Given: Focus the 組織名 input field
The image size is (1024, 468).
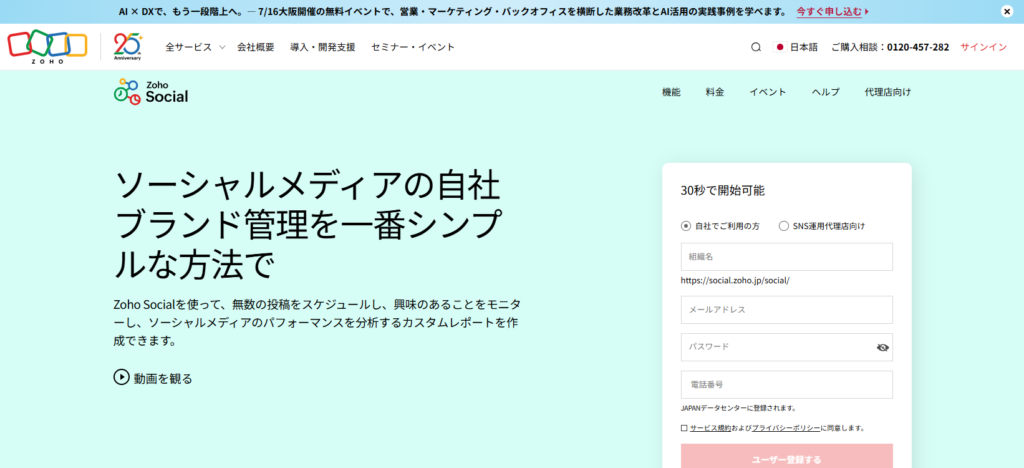Looking at the screenshot, I should click(x=786, y=257).
